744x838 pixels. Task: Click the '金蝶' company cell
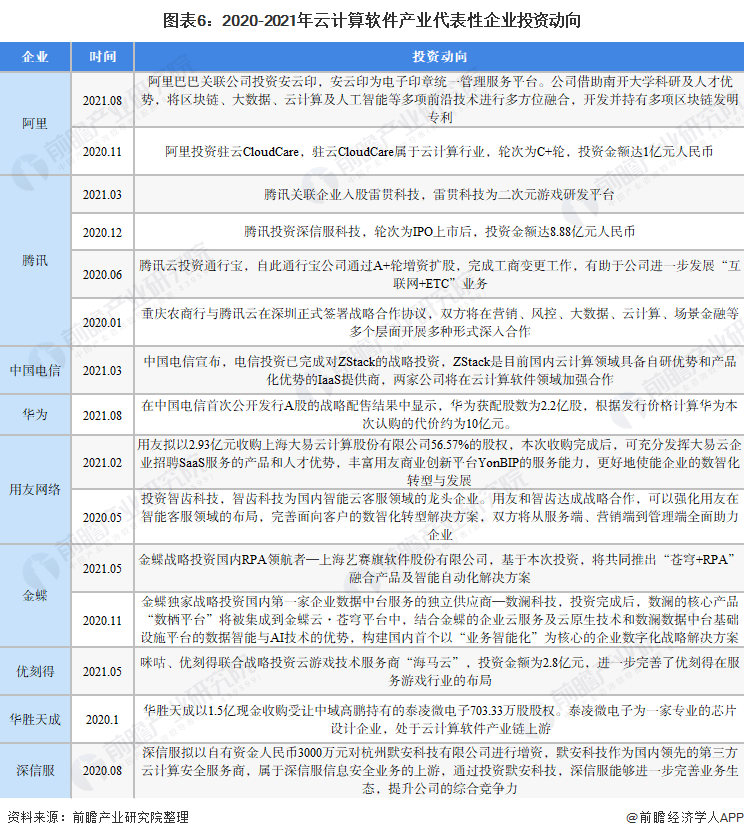[x=35, y=595]
